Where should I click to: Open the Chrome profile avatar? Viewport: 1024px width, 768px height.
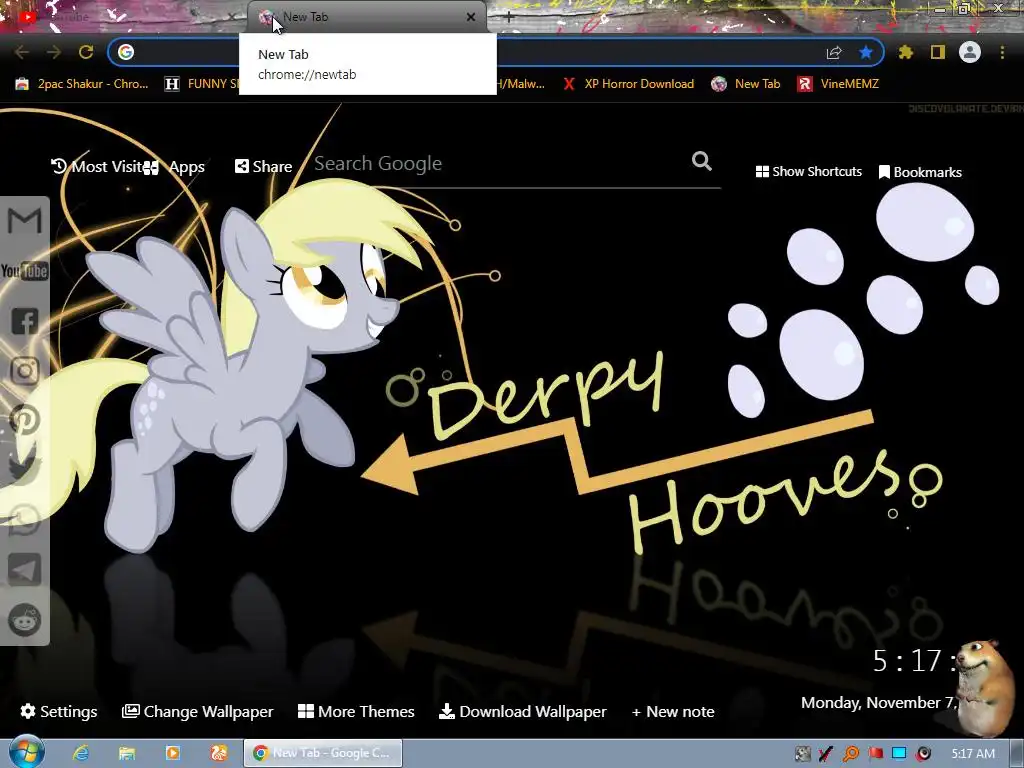point(970,52)
